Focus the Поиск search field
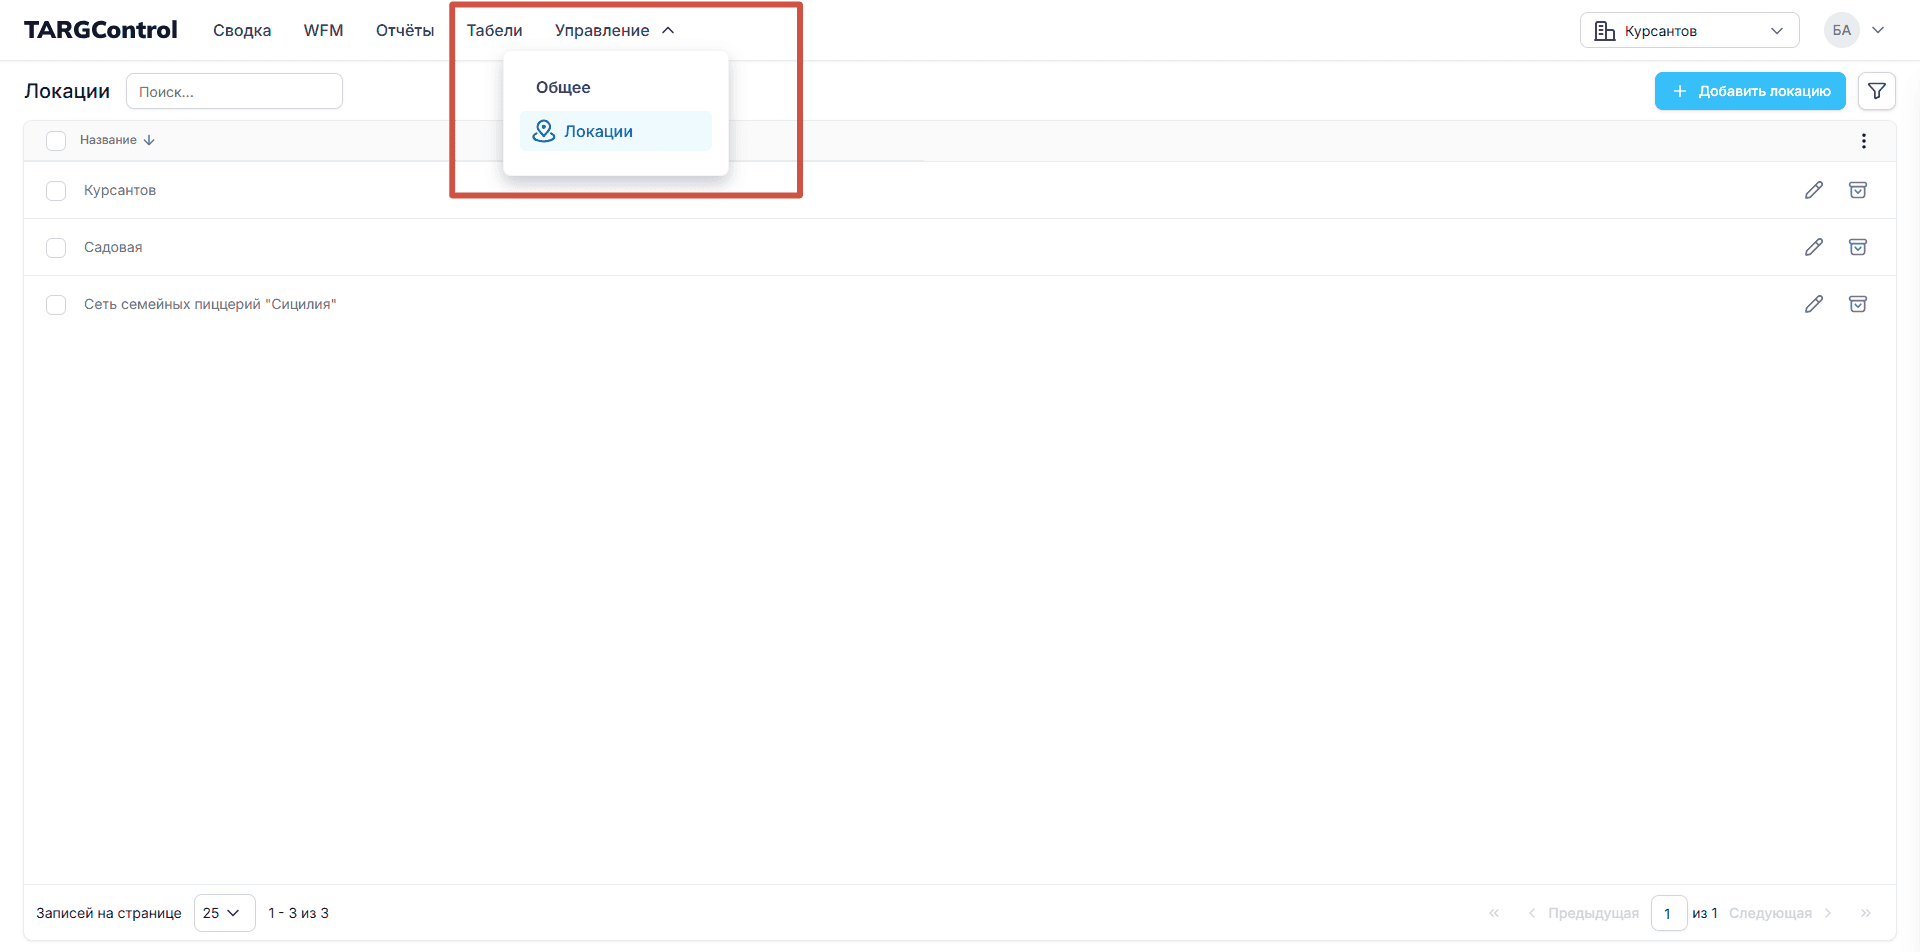The width and height of the screenshot is (1920, 952). click(x=234, y=91)
